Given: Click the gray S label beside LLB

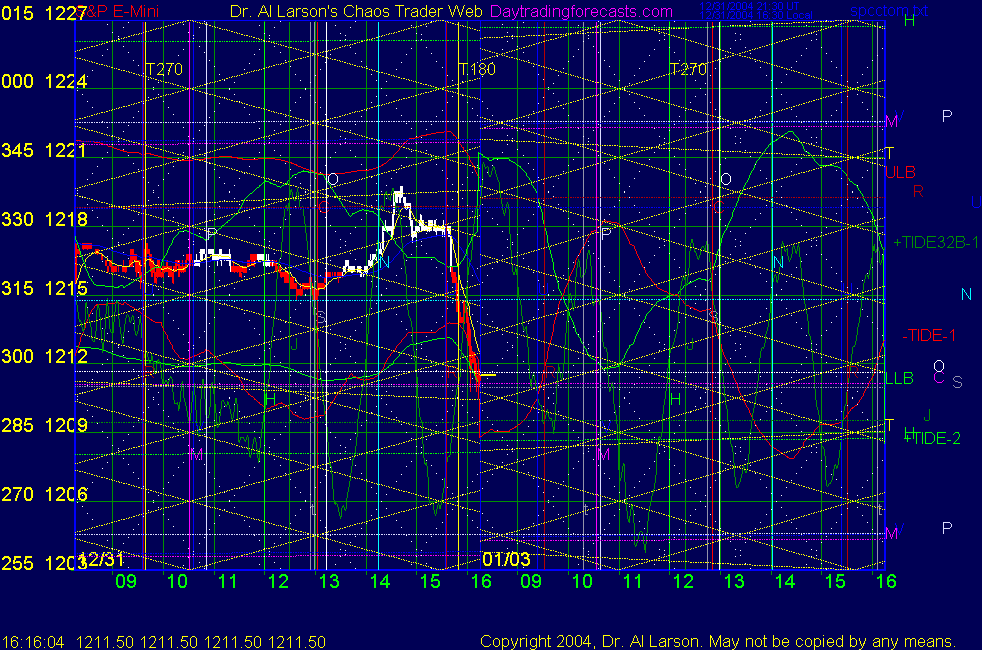Looking at the screenshot, I should (x=957, y=382).
